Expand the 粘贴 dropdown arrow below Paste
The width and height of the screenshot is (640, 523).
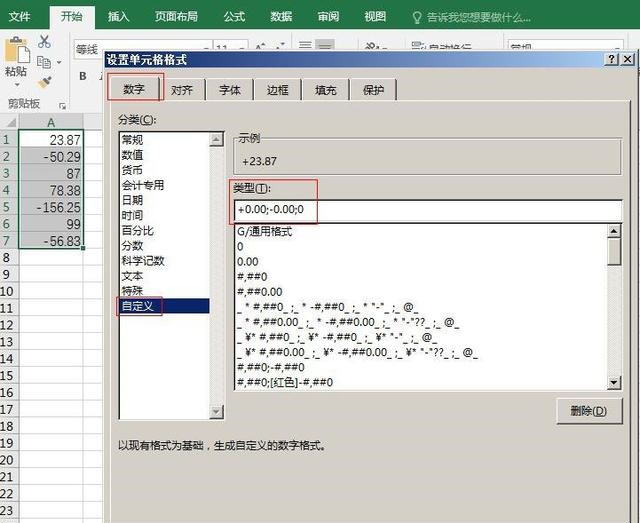coord(17,85)
